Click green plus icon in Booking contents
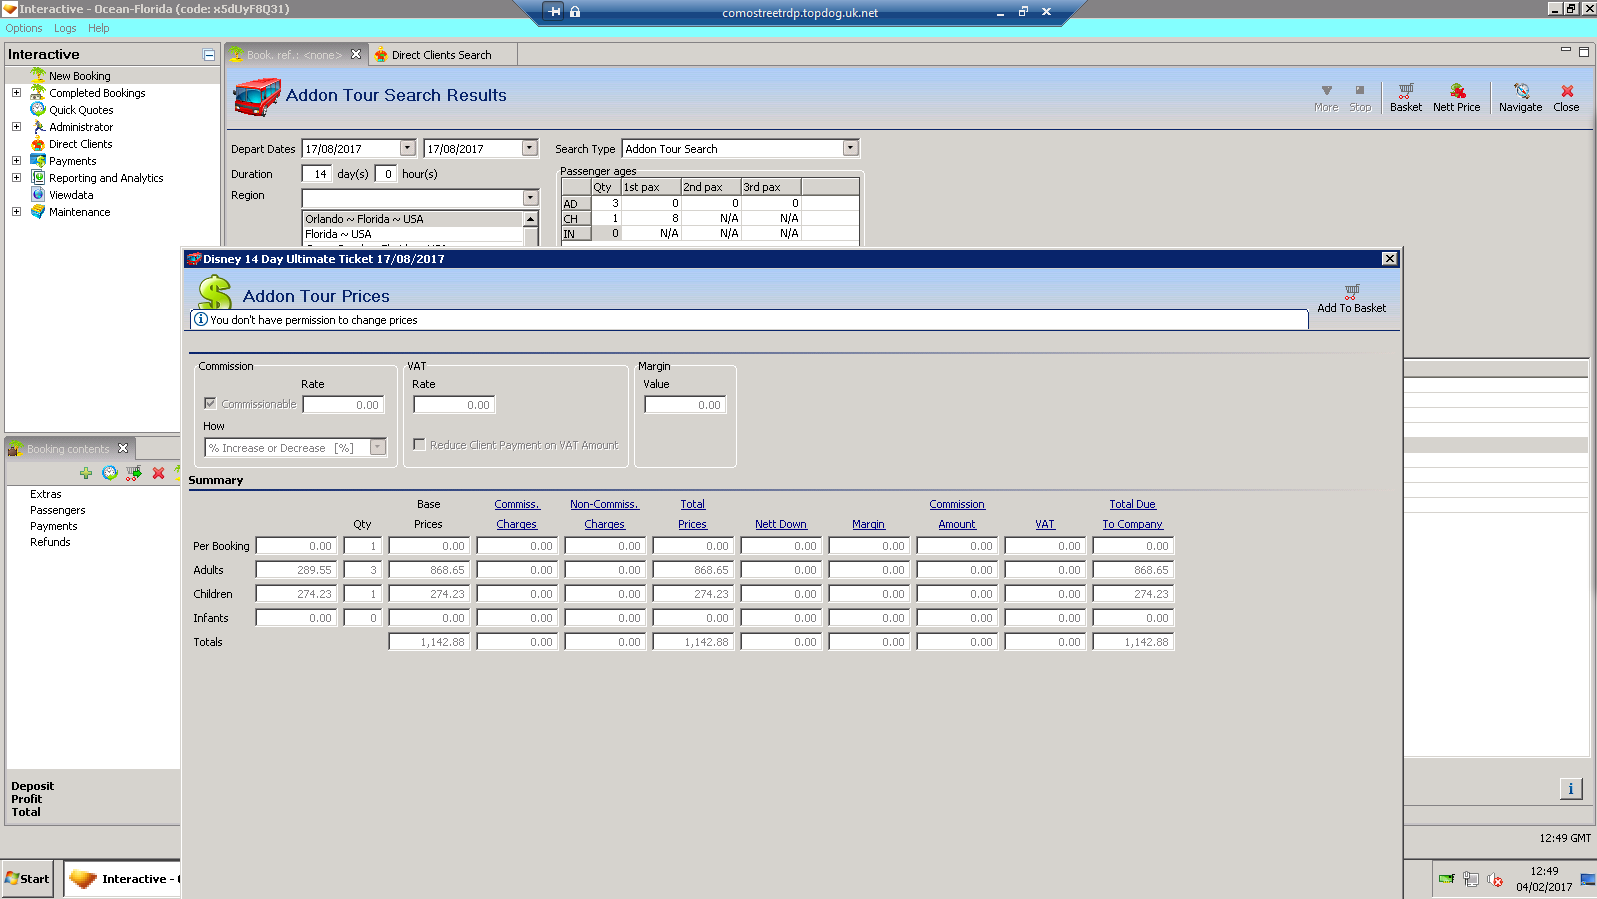 click(x=86, y=473)
